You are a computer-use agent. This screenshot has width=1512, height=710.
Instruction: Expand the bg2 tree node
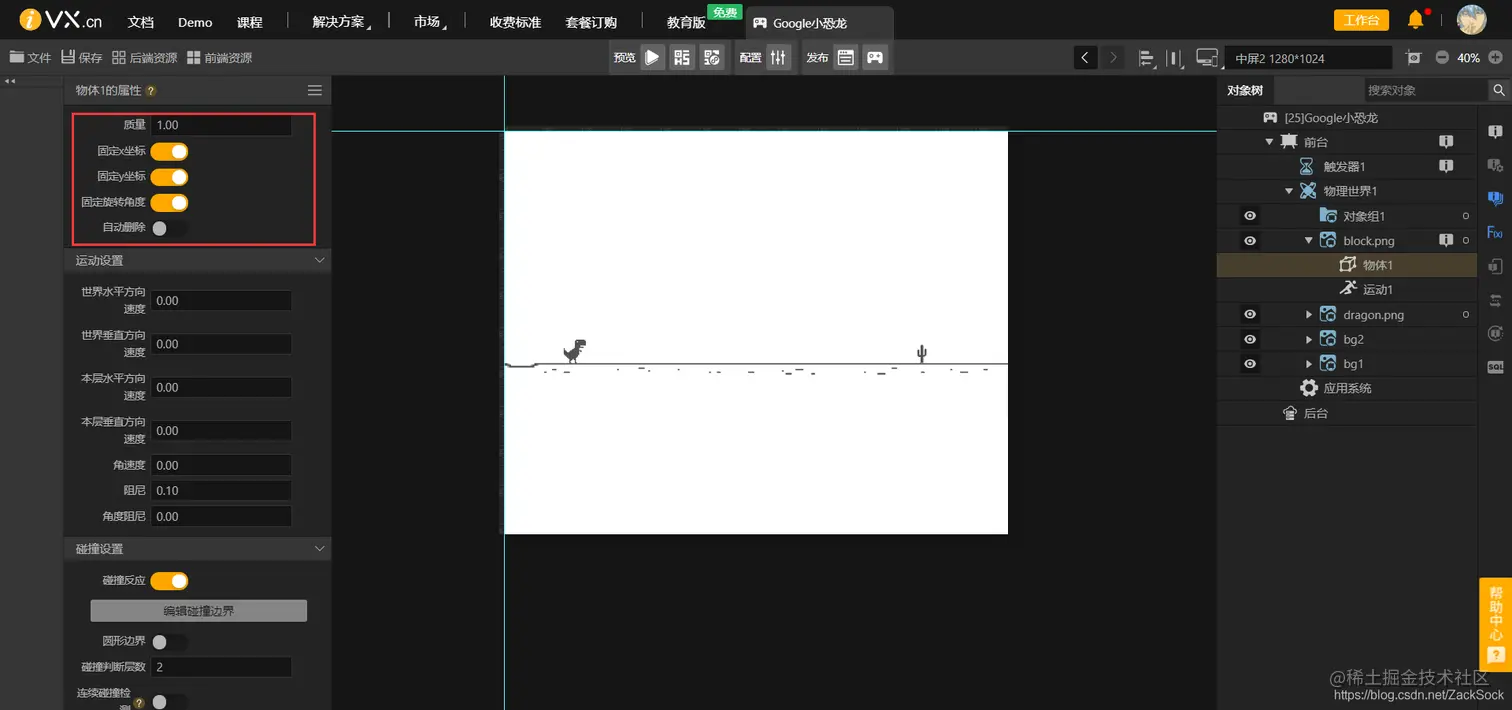pos(1309,340)
